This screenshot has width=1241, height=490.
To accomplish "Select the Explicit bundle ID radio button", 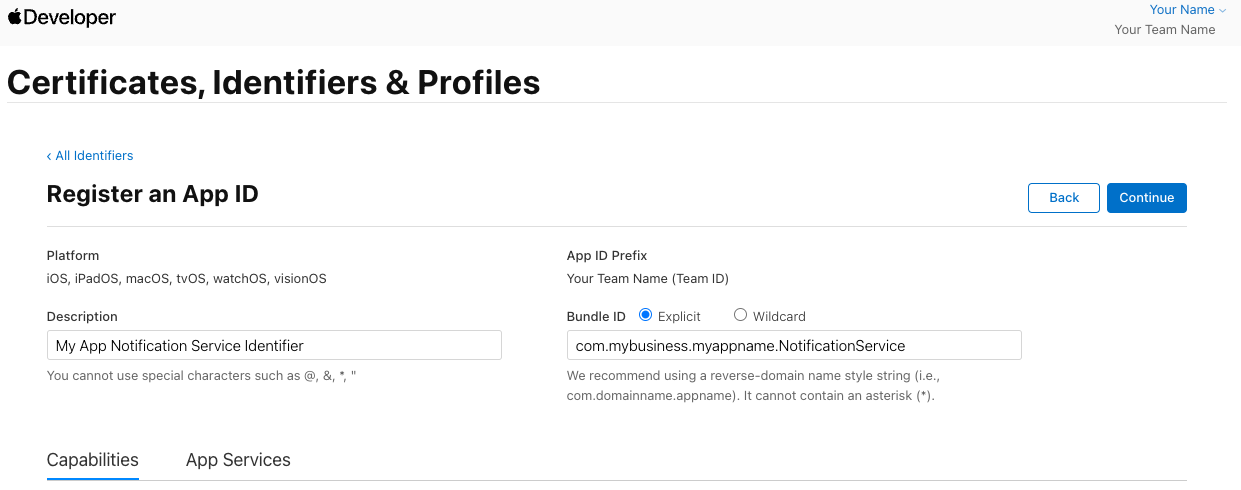I will click(x=645, y=315).
